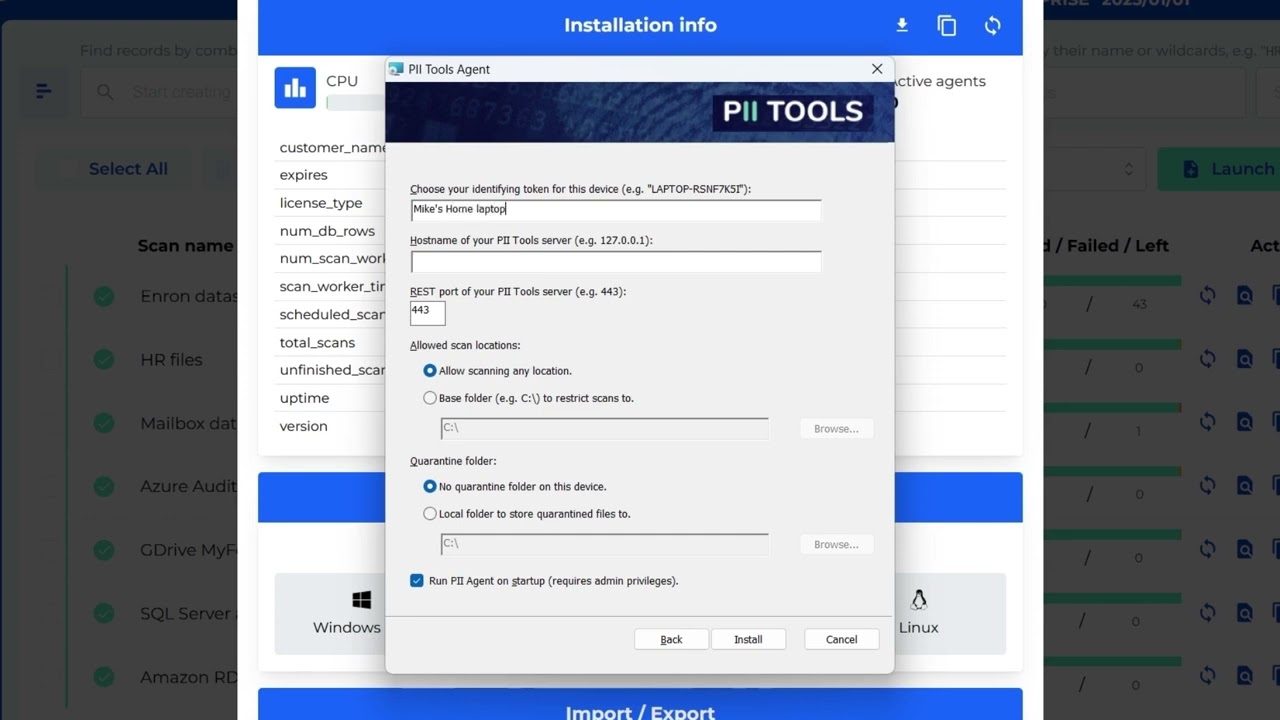This screenshot has height=720, width=1280.
Task: Select 'Allow scanning any location' radio button
Action: click(430, 371)
